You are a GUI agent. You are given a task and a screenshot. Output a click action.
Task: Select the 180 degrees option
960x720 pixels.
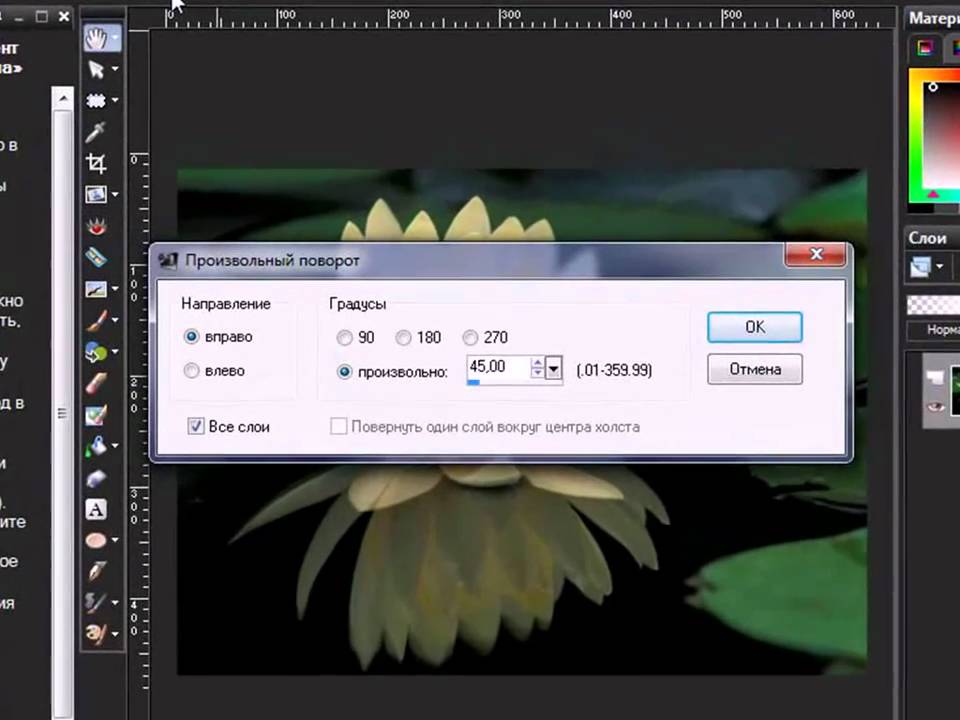[403, 337]
